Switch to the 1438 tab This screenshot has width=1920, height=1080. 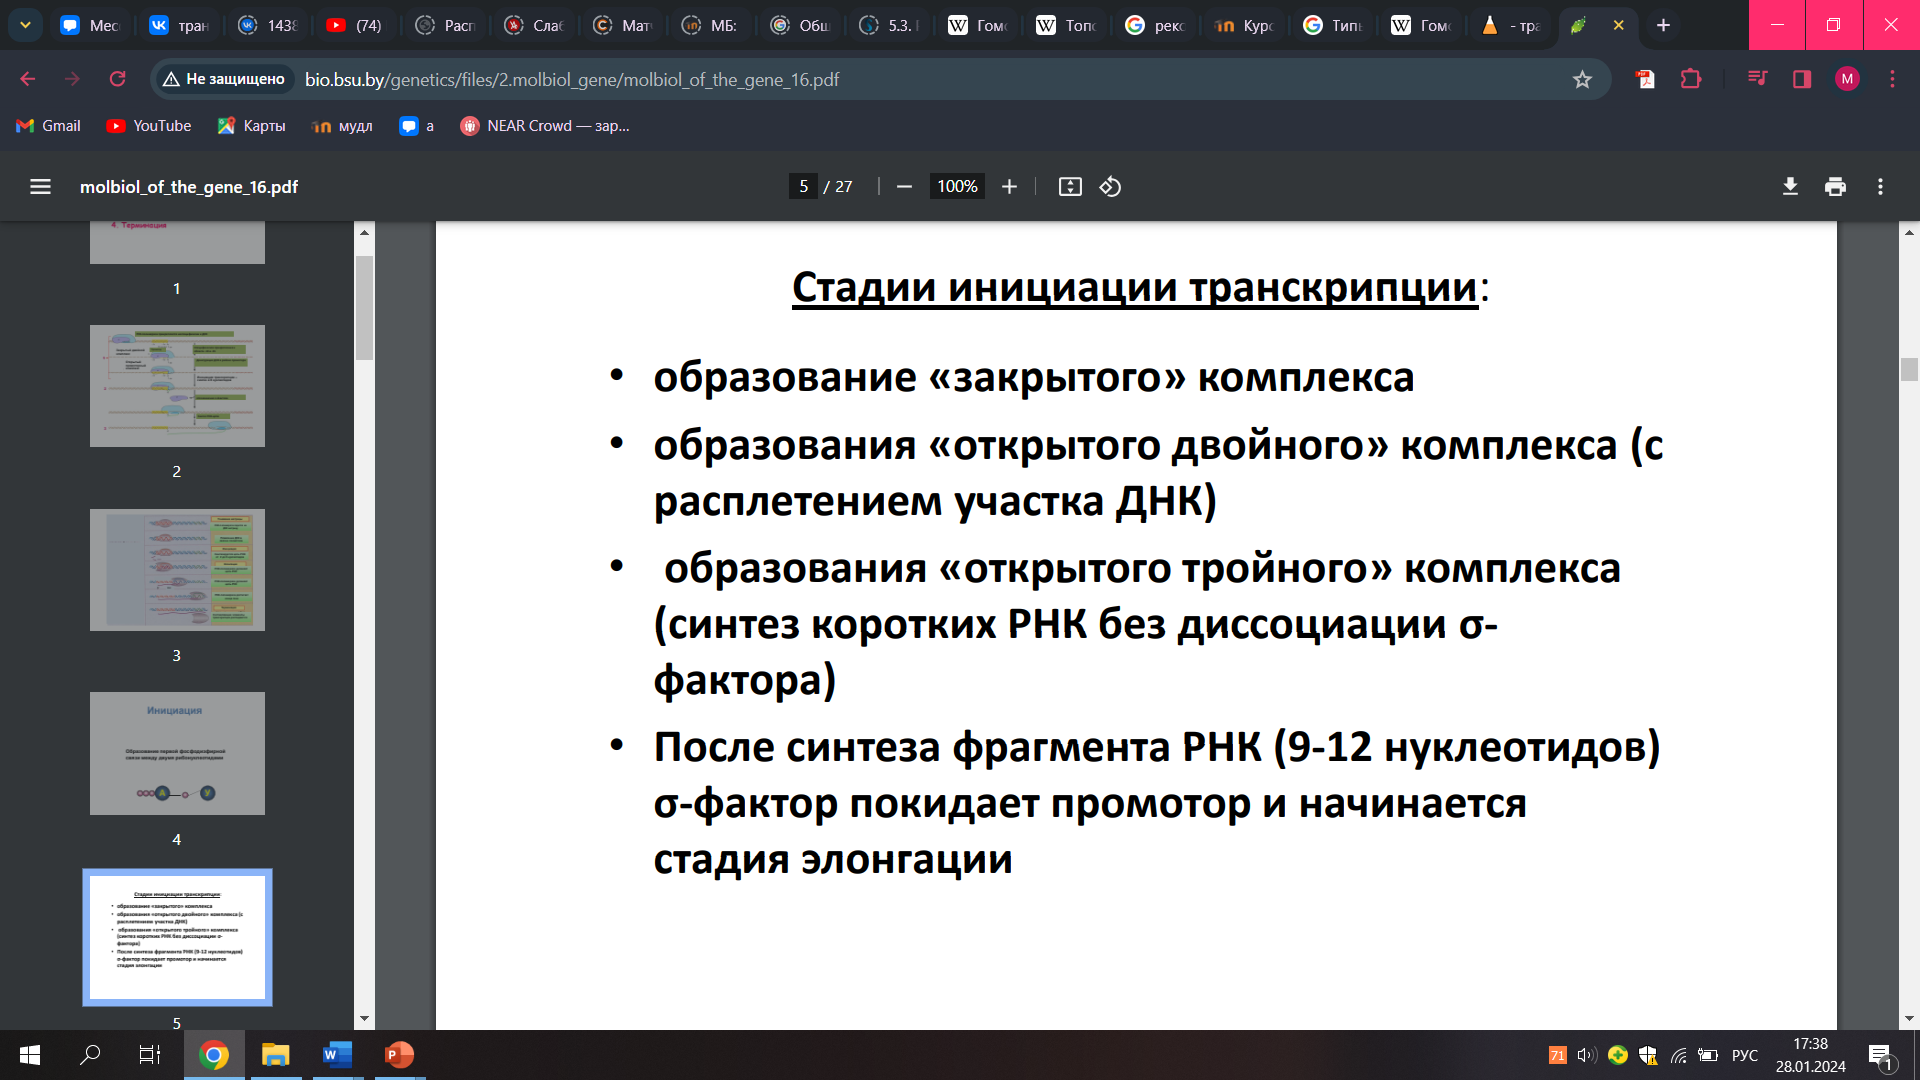[267, 25]
